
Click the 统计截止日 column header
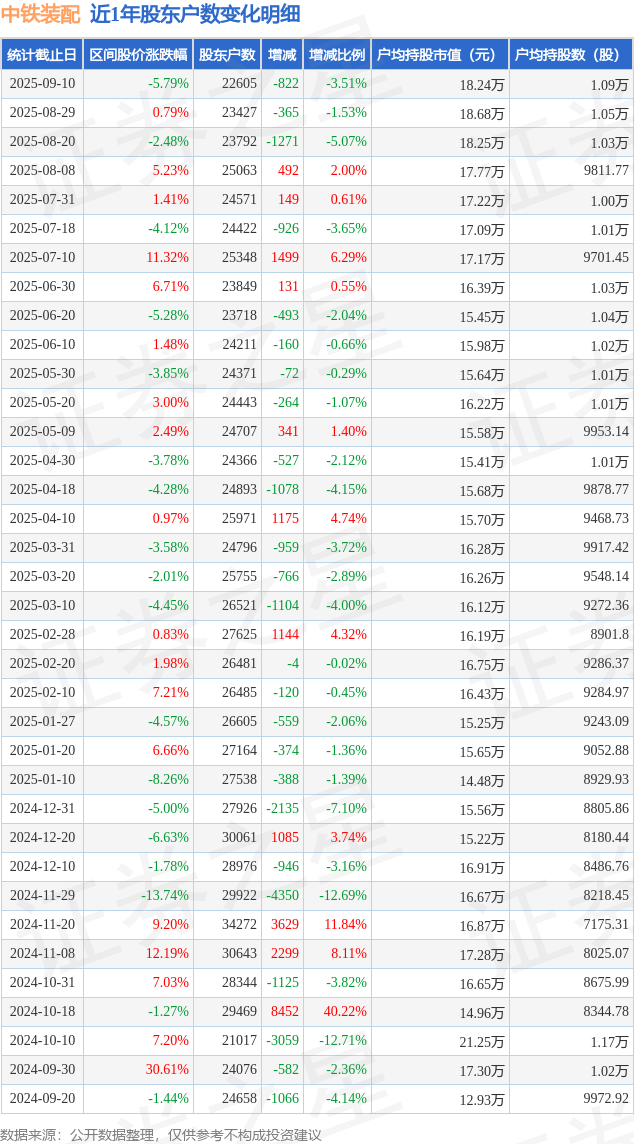pos(42,55)
